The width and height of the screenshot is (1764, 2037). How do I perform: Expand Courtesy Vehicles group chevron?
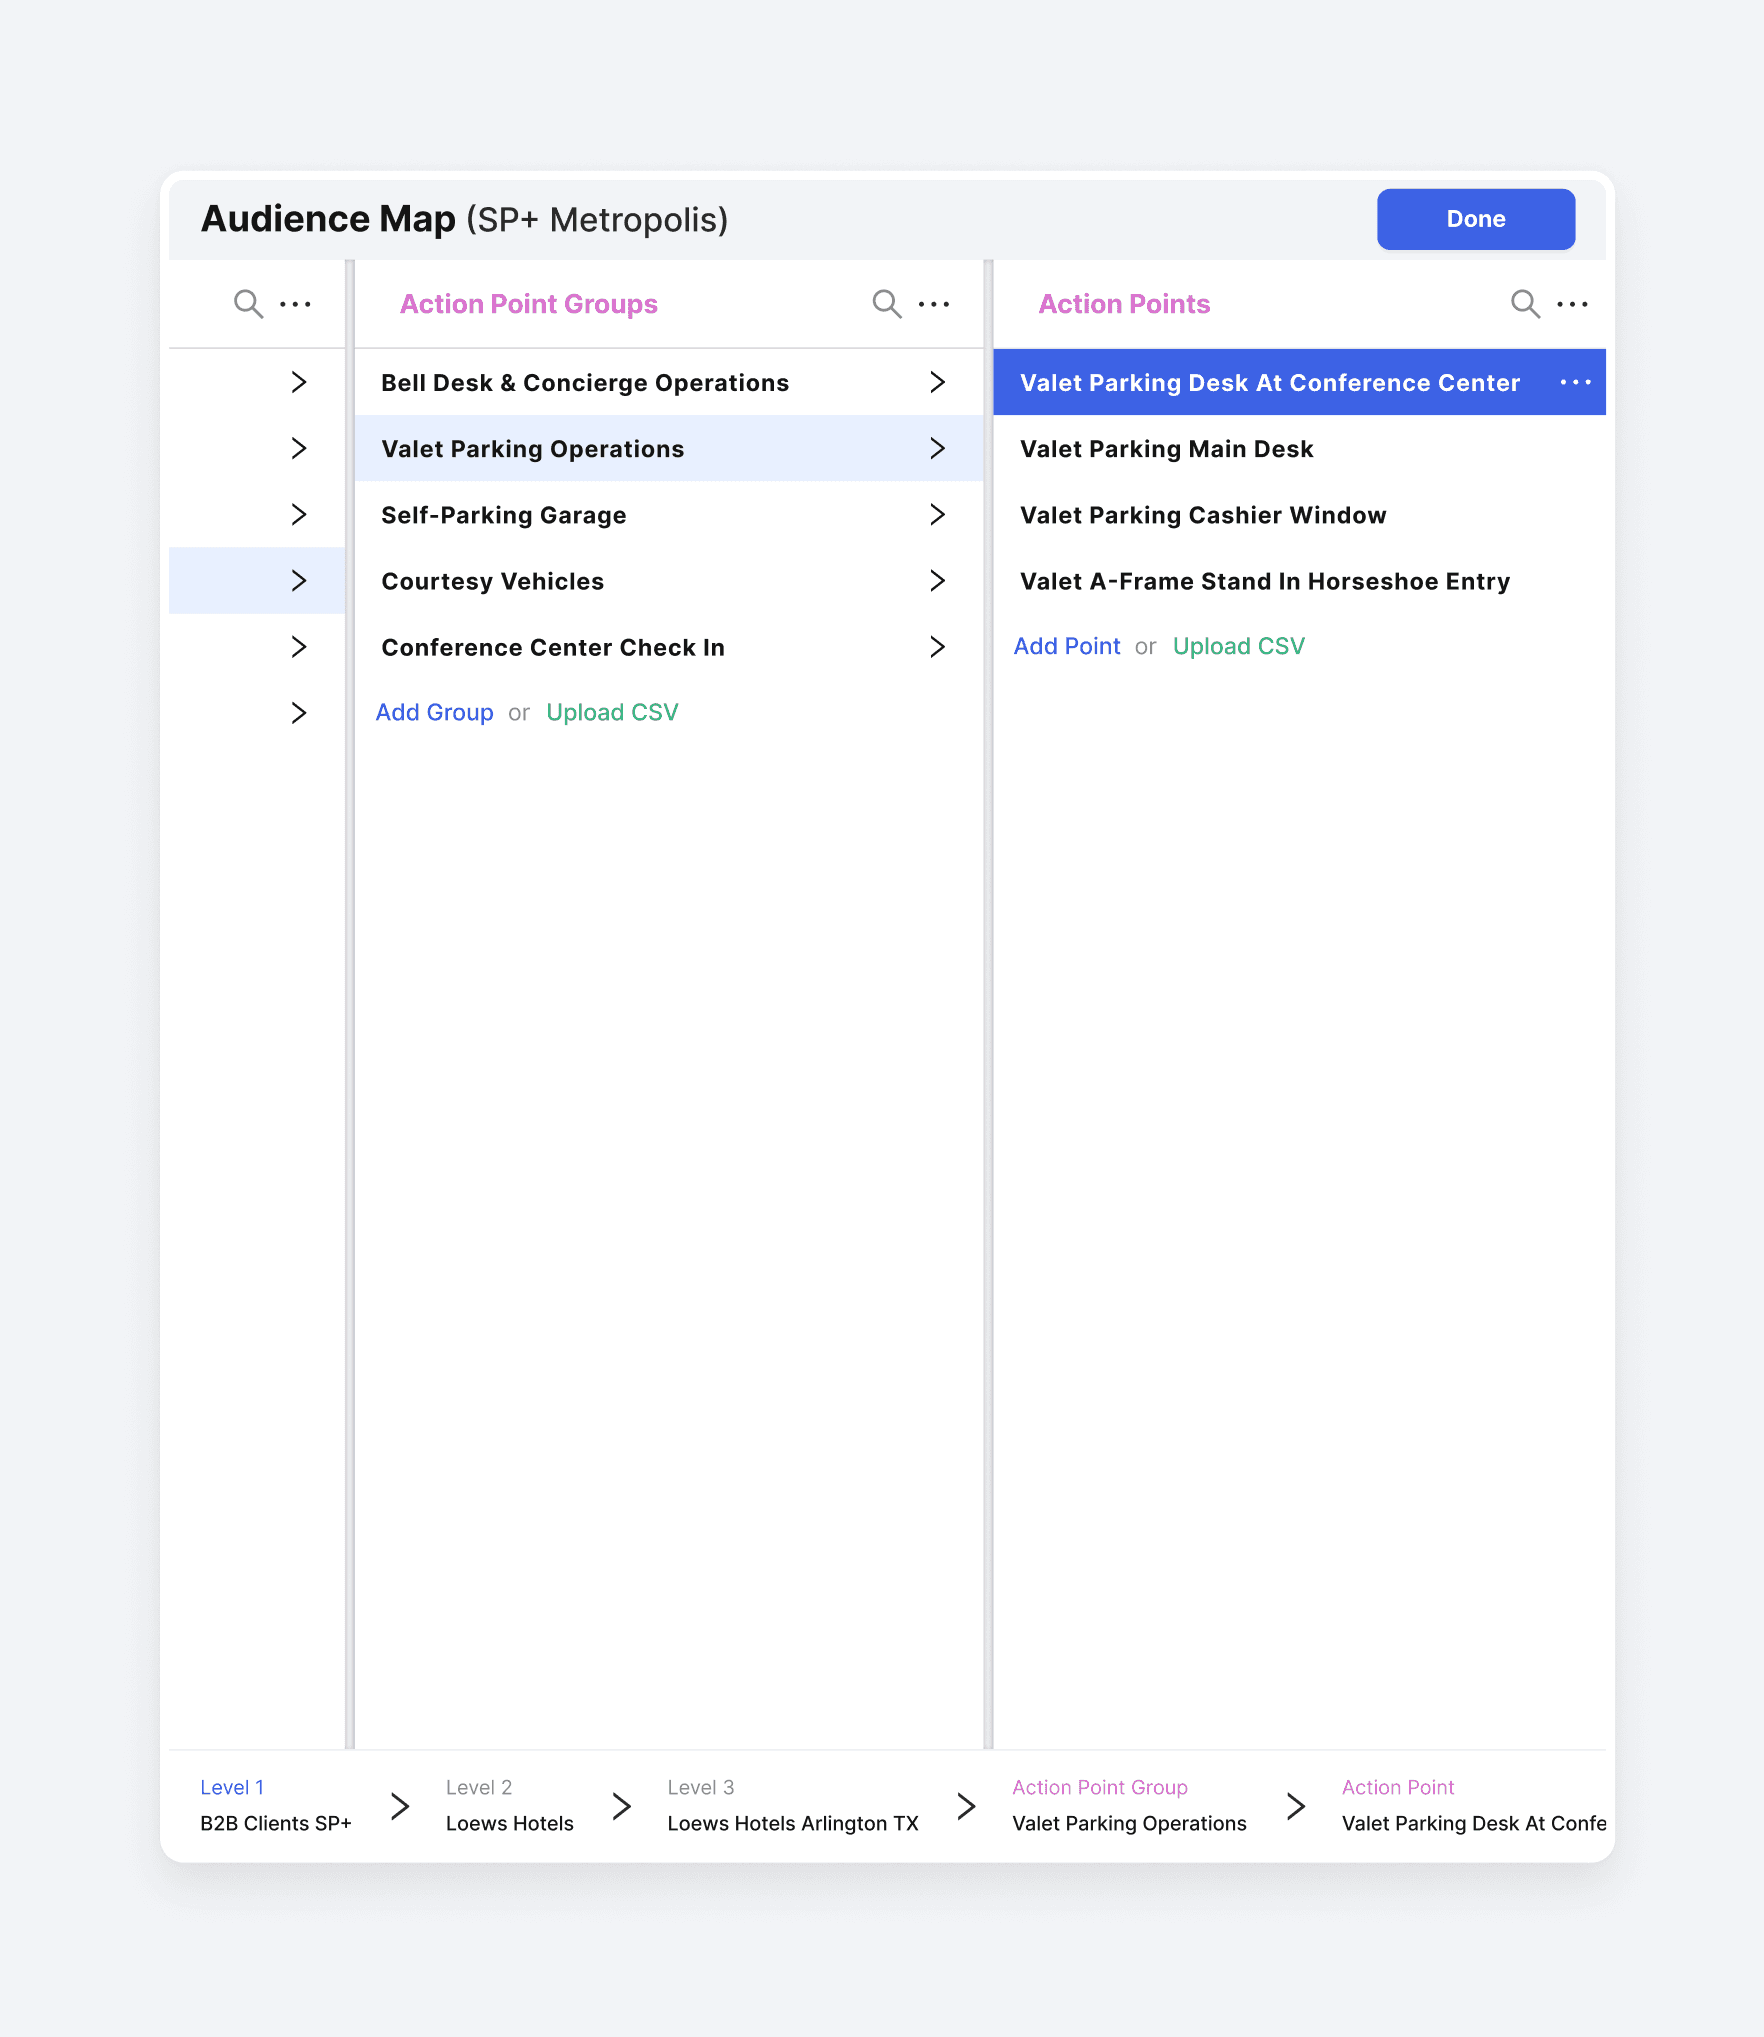(937, 580)
